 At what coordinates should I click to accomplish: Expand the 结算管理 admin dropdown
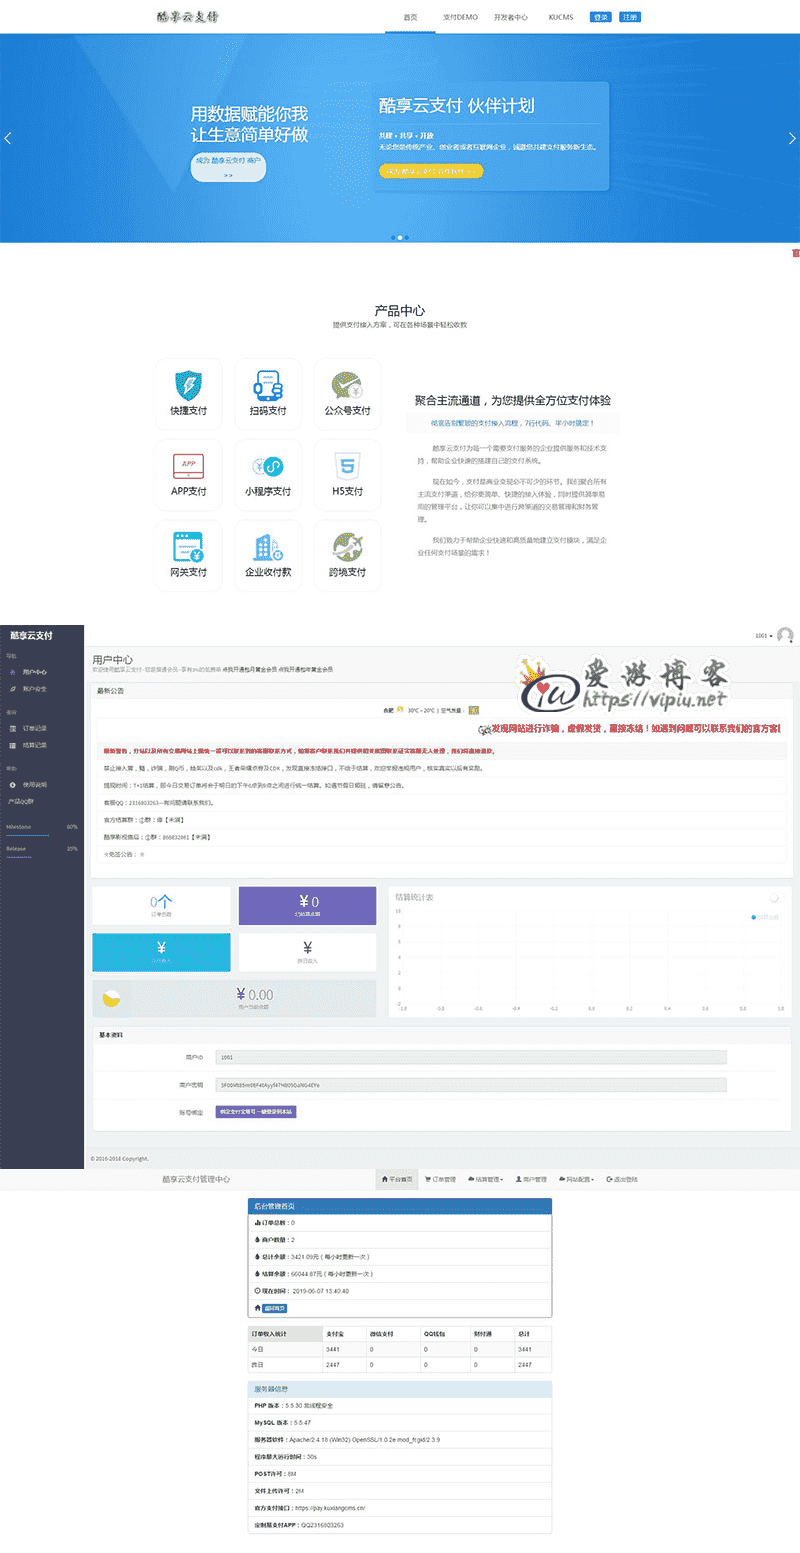tap(484, 1179)
